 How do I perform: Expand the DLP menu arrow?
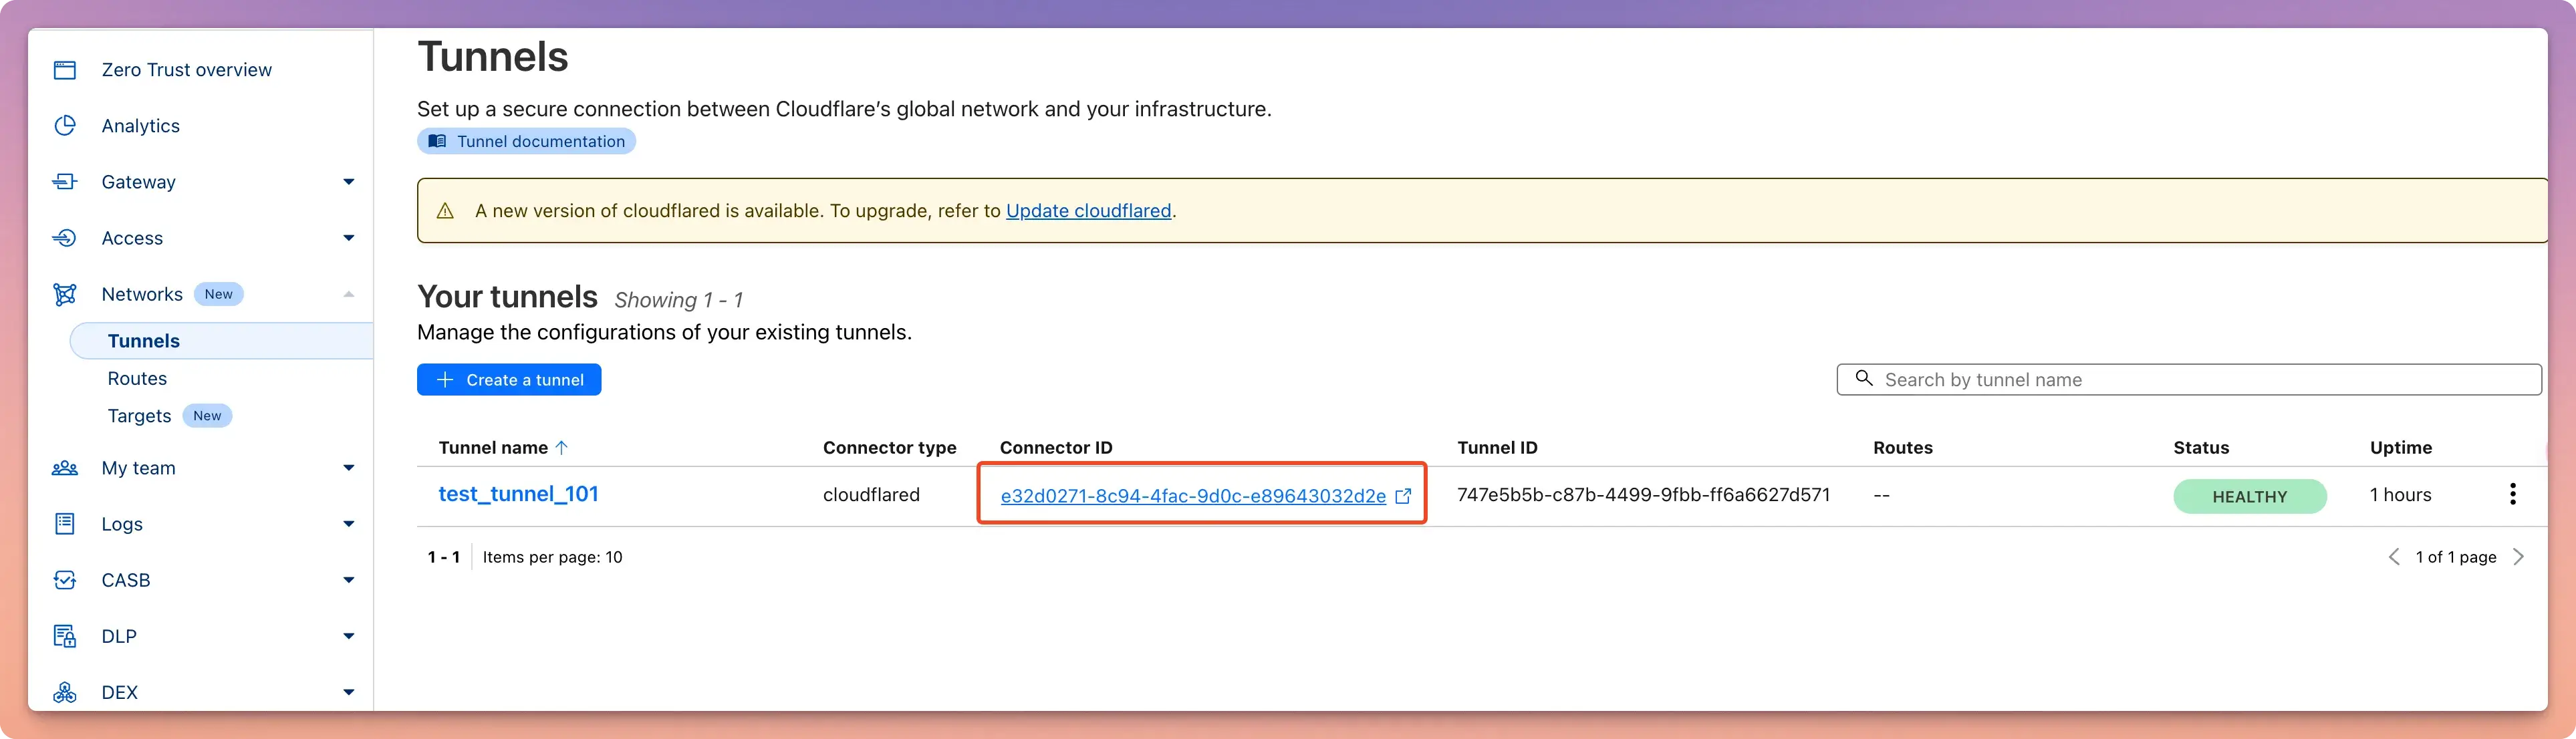pyautogui.click(x=349, y=636)
